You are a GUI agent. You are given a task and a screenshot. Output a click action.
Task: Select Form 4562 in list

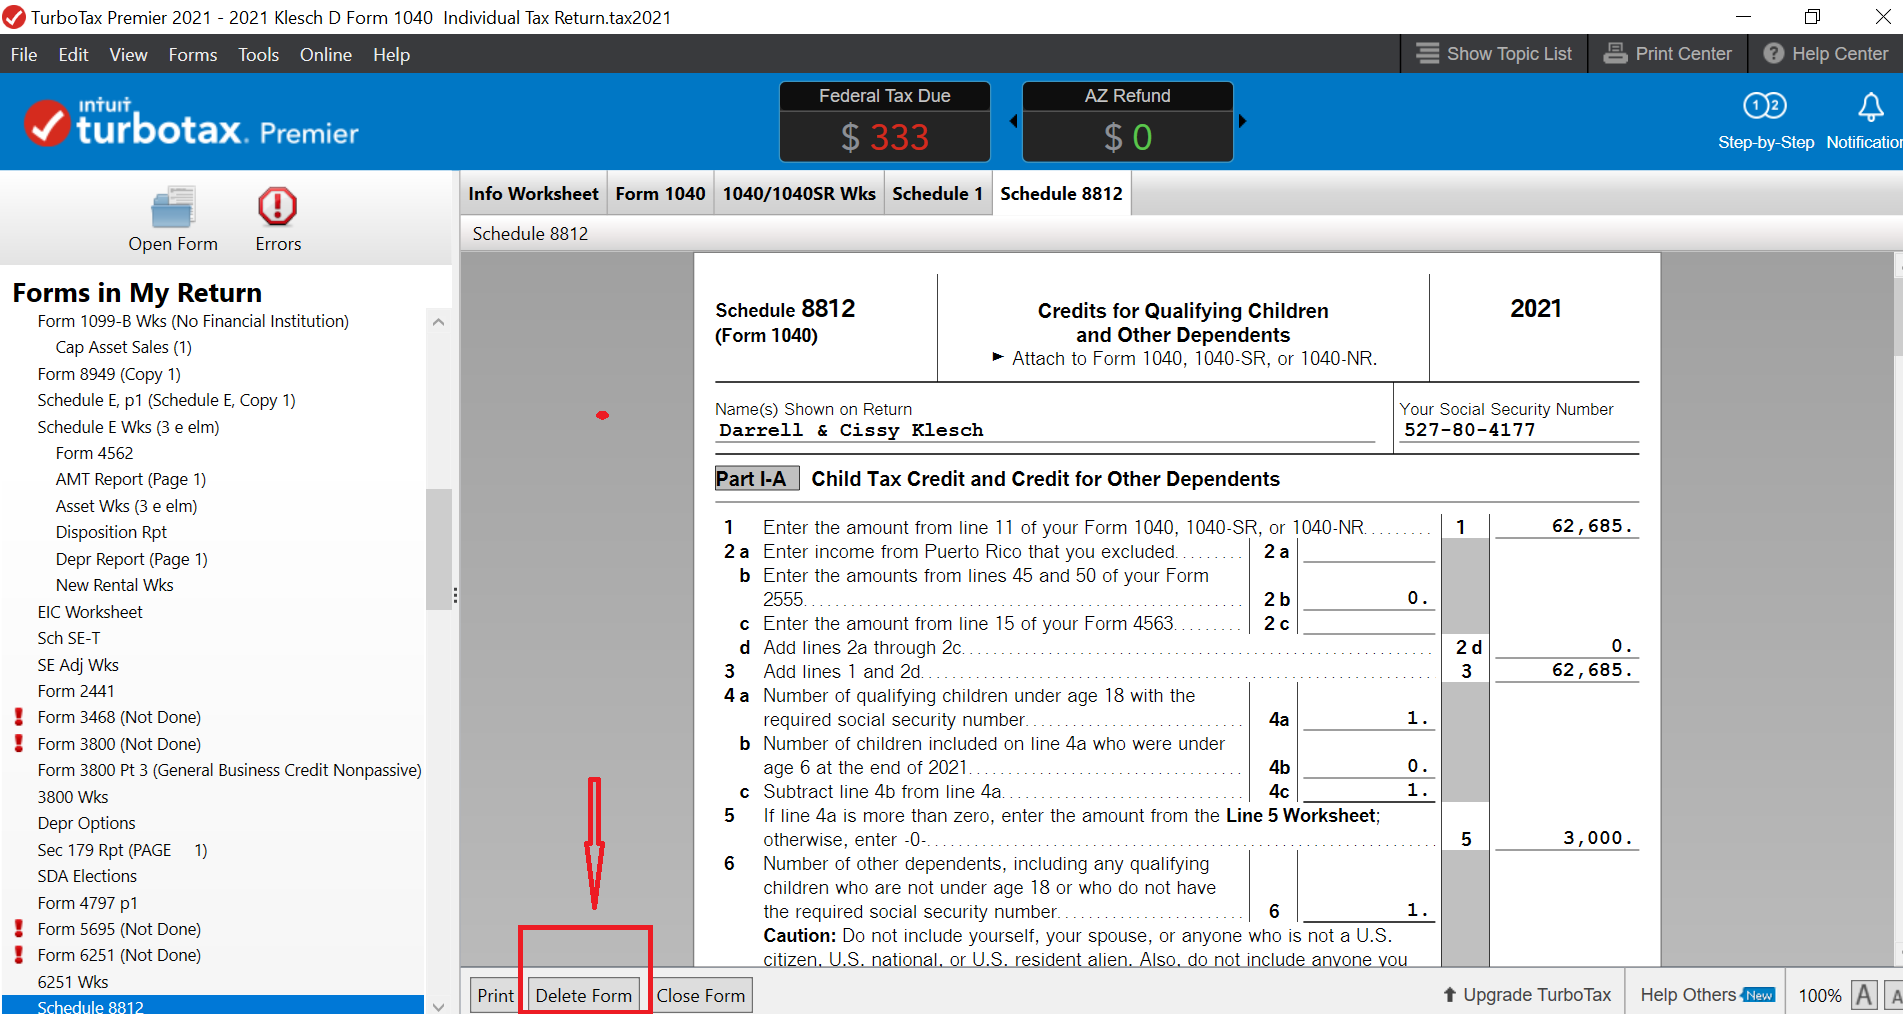[94, 453]
